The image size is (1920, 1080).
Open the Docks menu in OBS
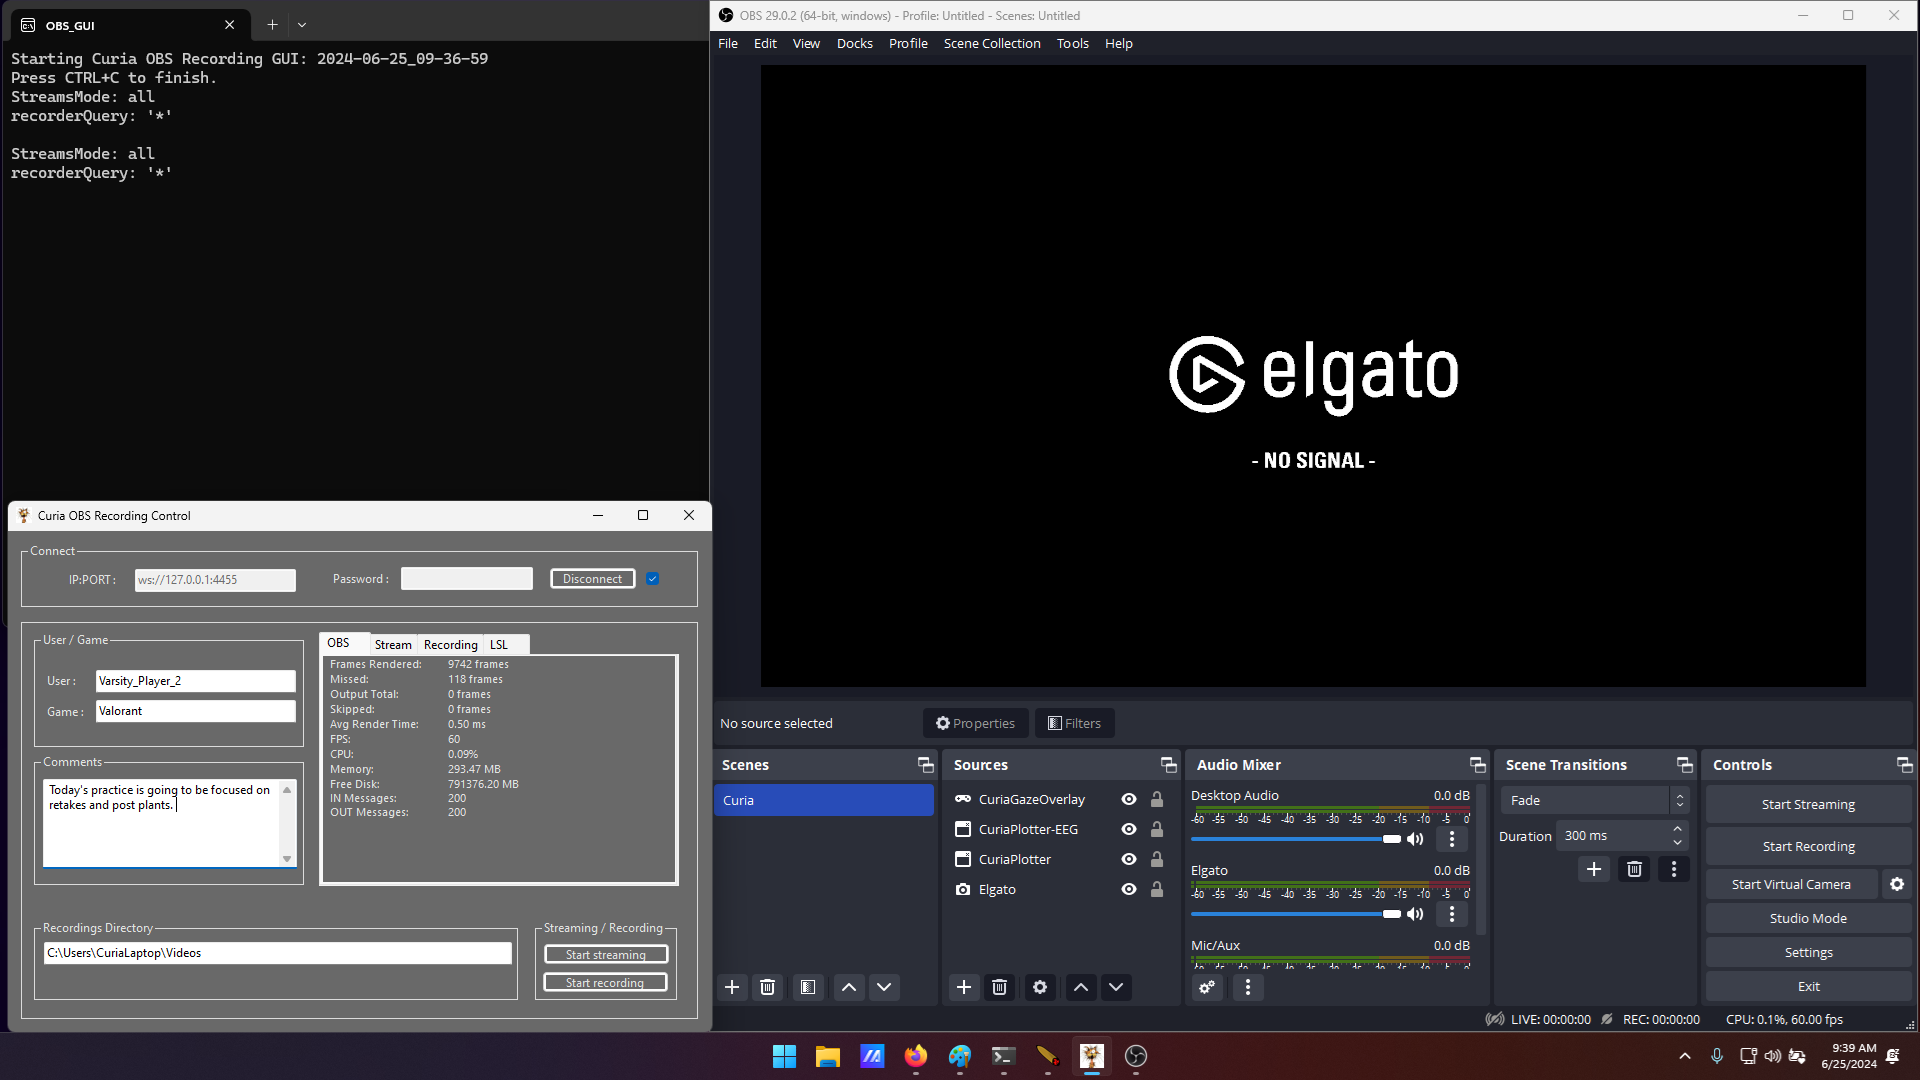[x=855, y=44]
